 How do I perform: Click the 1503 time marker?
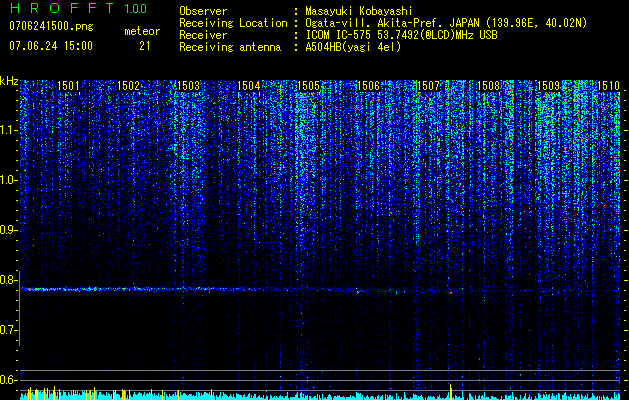point(189,85)
